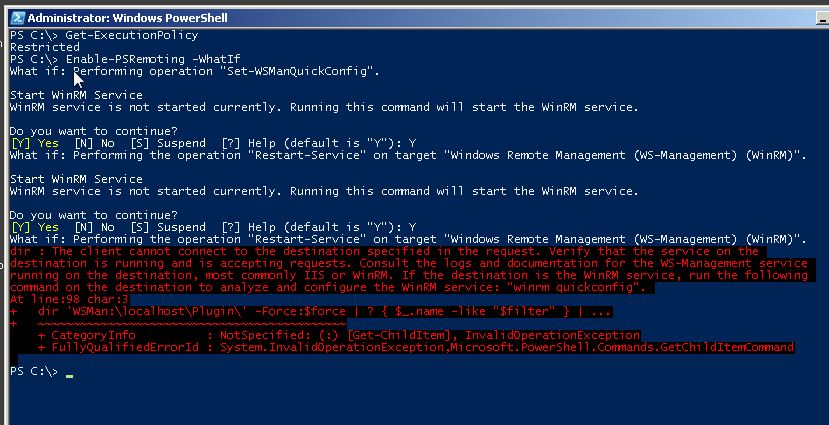The image size is (829, 425).
Task: Click the first 'Start WinRM Service' heading
Action: pyautogui.click(x=76, y=95)
